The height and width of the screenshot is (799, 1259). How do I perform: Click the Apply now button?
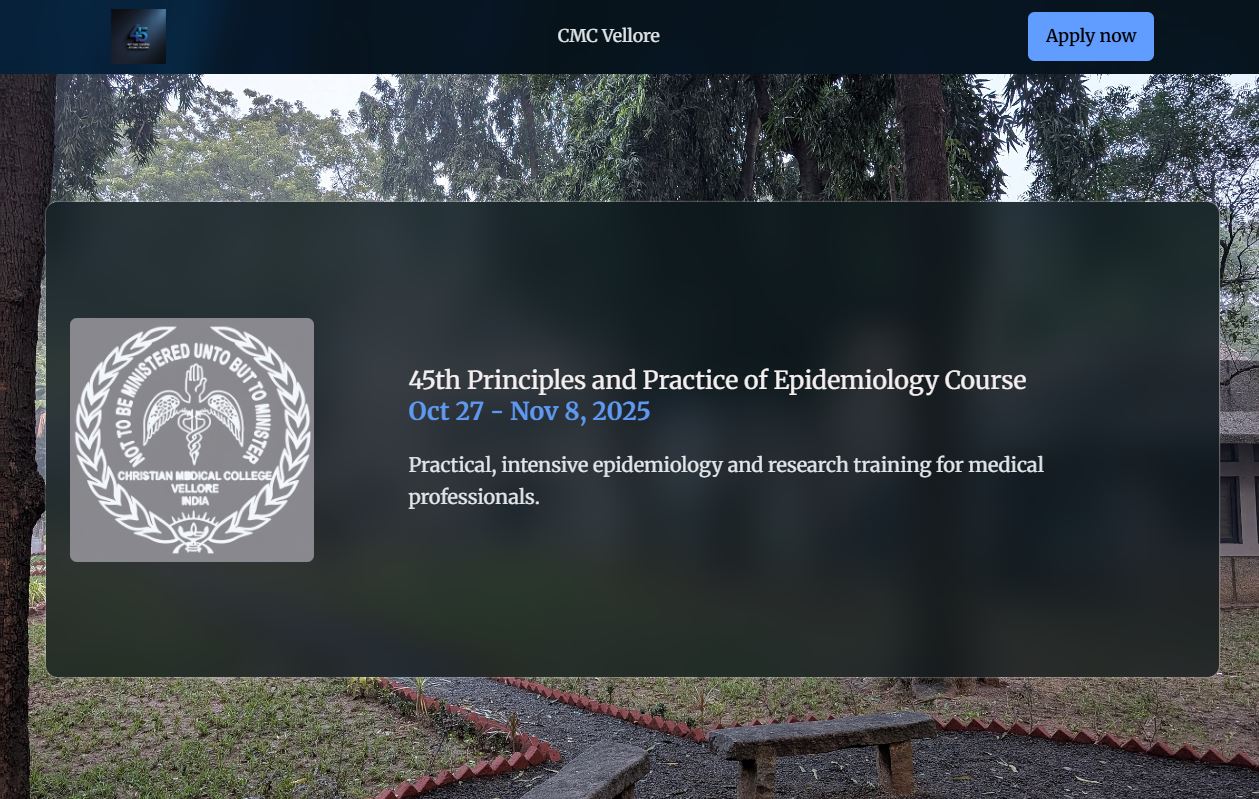click(1090, 36)
